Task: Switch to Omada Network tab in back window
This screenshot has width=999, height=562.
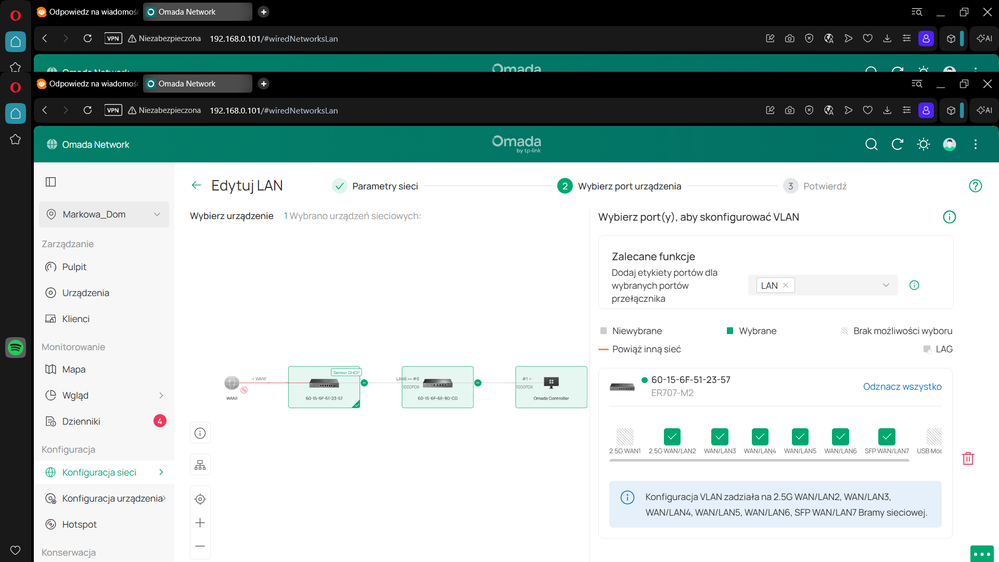Action: 197,11
